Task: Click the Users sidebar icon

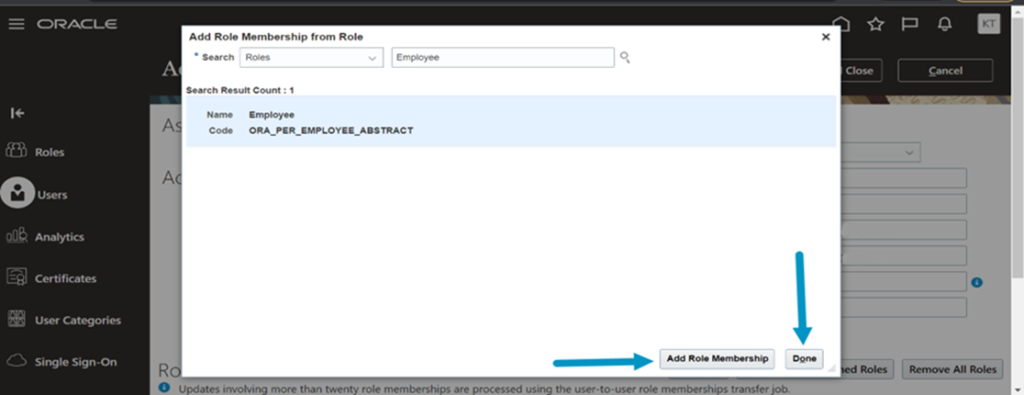Action: (18, 194)
